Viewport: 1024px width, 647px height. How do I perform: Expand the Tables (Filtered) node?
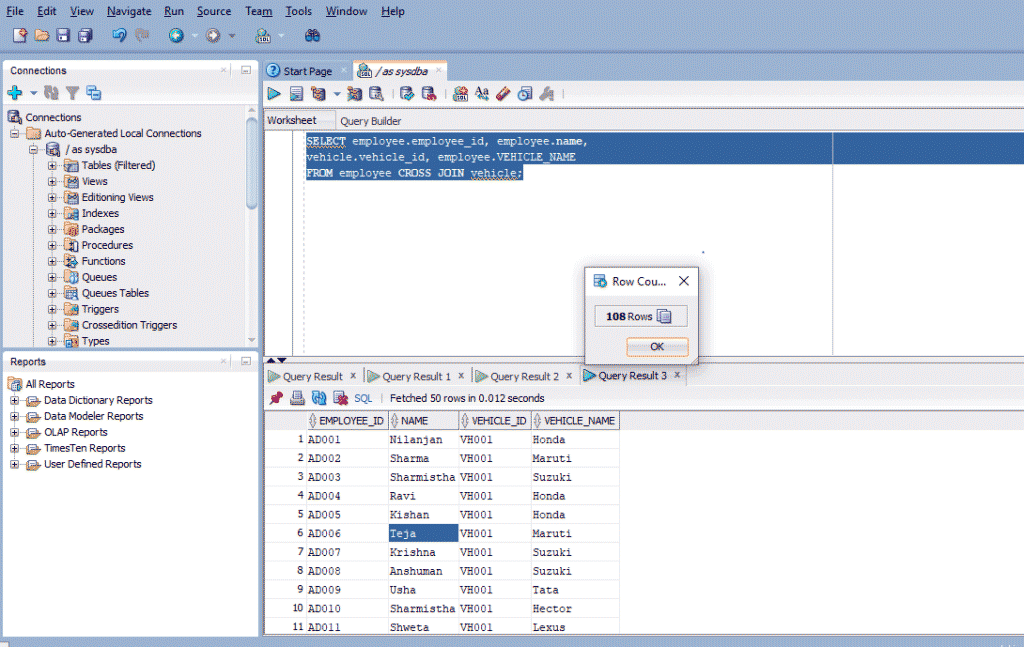tap(52, 165)
